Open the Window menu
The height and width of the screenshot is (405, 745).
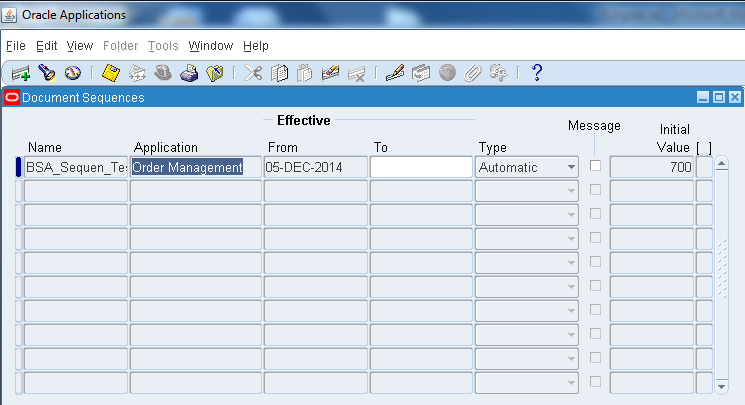click(x=210, y=46)
